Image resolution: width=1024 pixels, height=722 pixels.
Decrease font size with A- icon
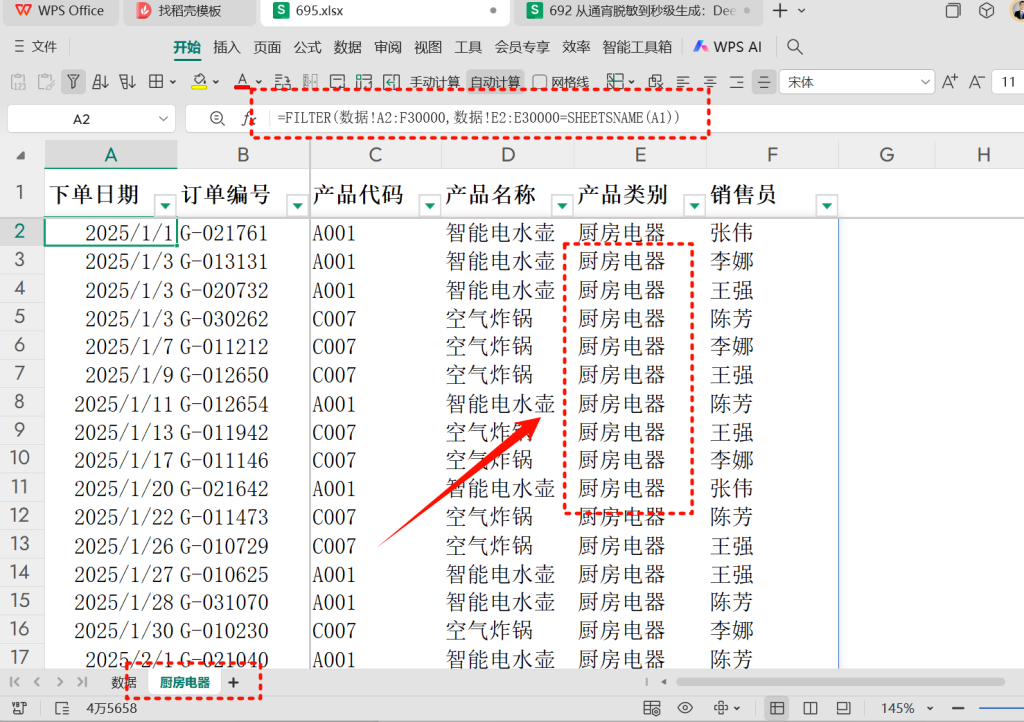tap(977, 82)
